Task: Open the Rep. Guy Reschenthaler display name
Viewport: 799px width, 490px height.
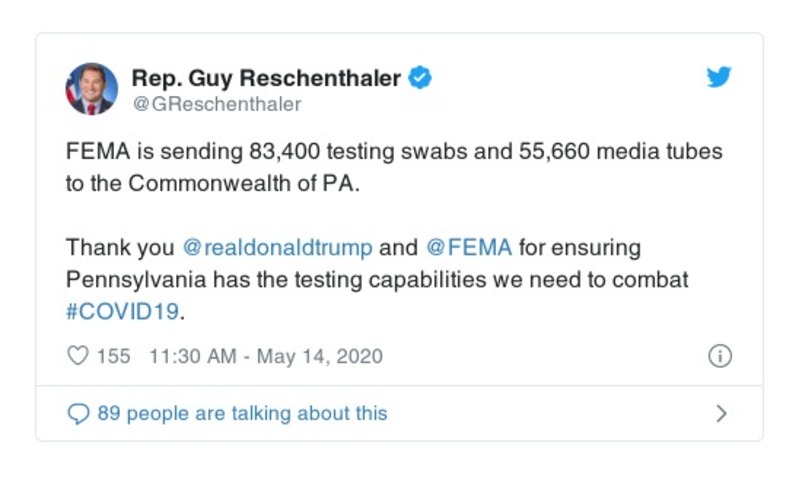Action: click(x=266, y=78)
